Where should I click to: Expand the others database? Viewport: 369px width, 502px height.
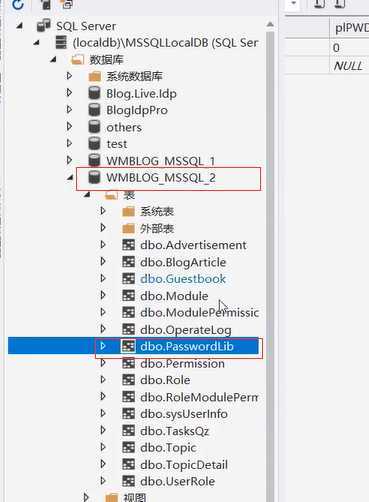[x=69, y=126]
